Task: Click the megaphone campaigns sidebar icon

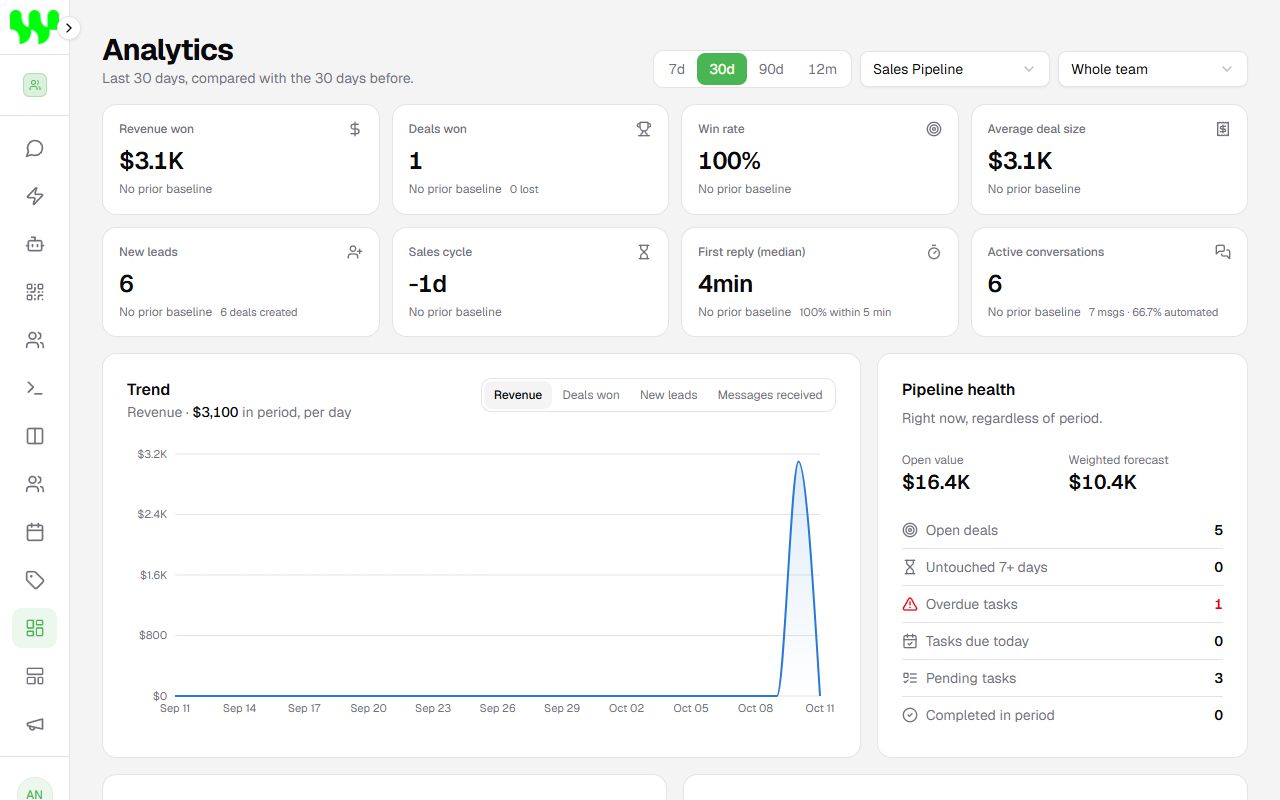Action: click(x=35, y=724)
